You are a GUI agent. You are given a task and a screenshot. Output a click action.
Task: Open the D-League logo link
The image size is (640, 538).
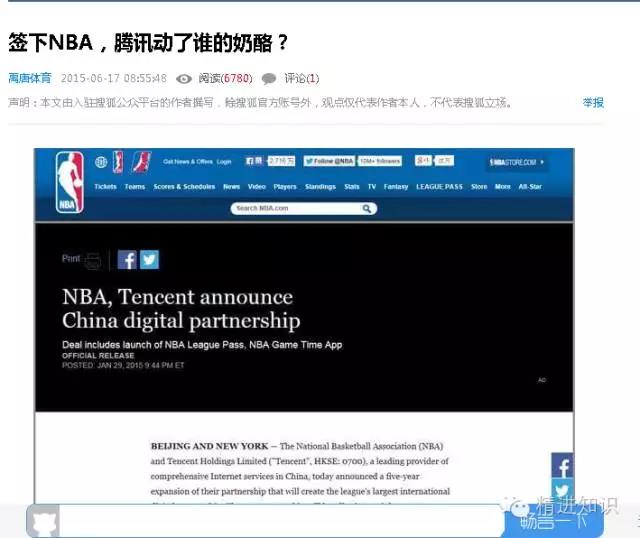[x=141, y=162]
